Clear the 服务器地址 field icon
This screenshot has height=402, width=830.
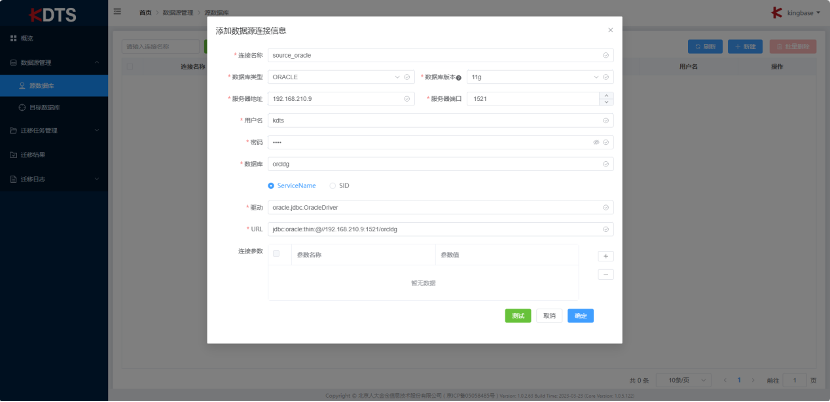tap(407, 99)
